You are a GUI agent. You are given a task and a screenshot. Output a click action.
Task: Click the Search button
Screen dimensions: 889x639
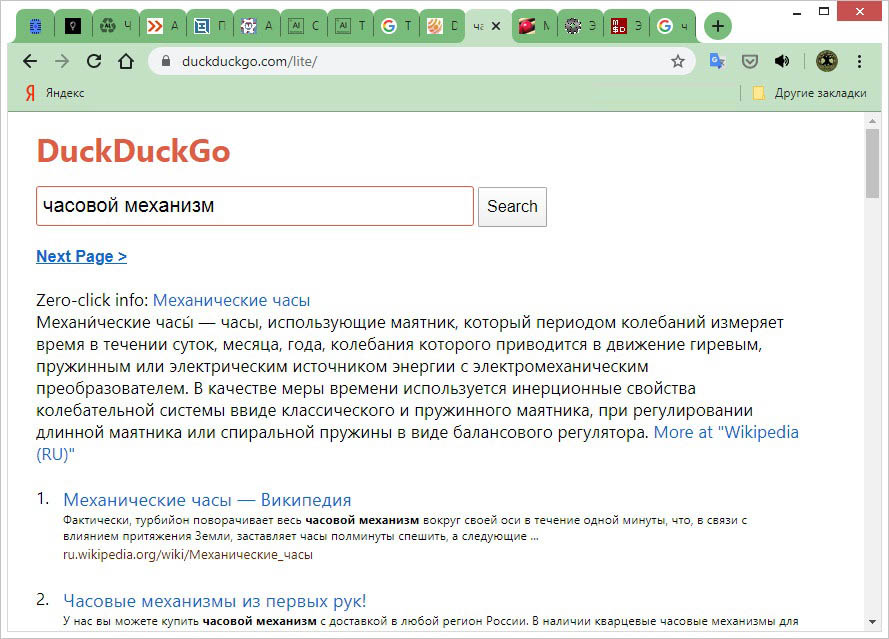coord(512,206)
